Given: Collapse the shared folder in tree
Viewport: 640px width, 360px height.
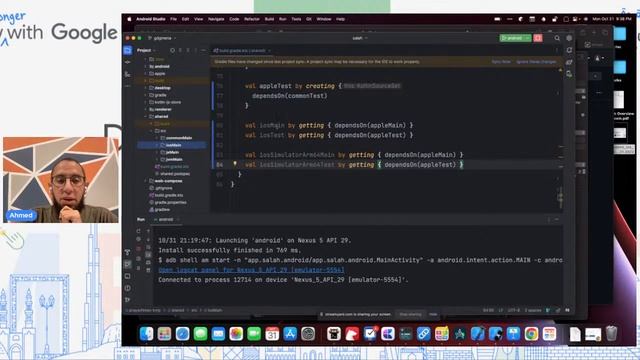Looking at the screenshot, I should (146, 116).
